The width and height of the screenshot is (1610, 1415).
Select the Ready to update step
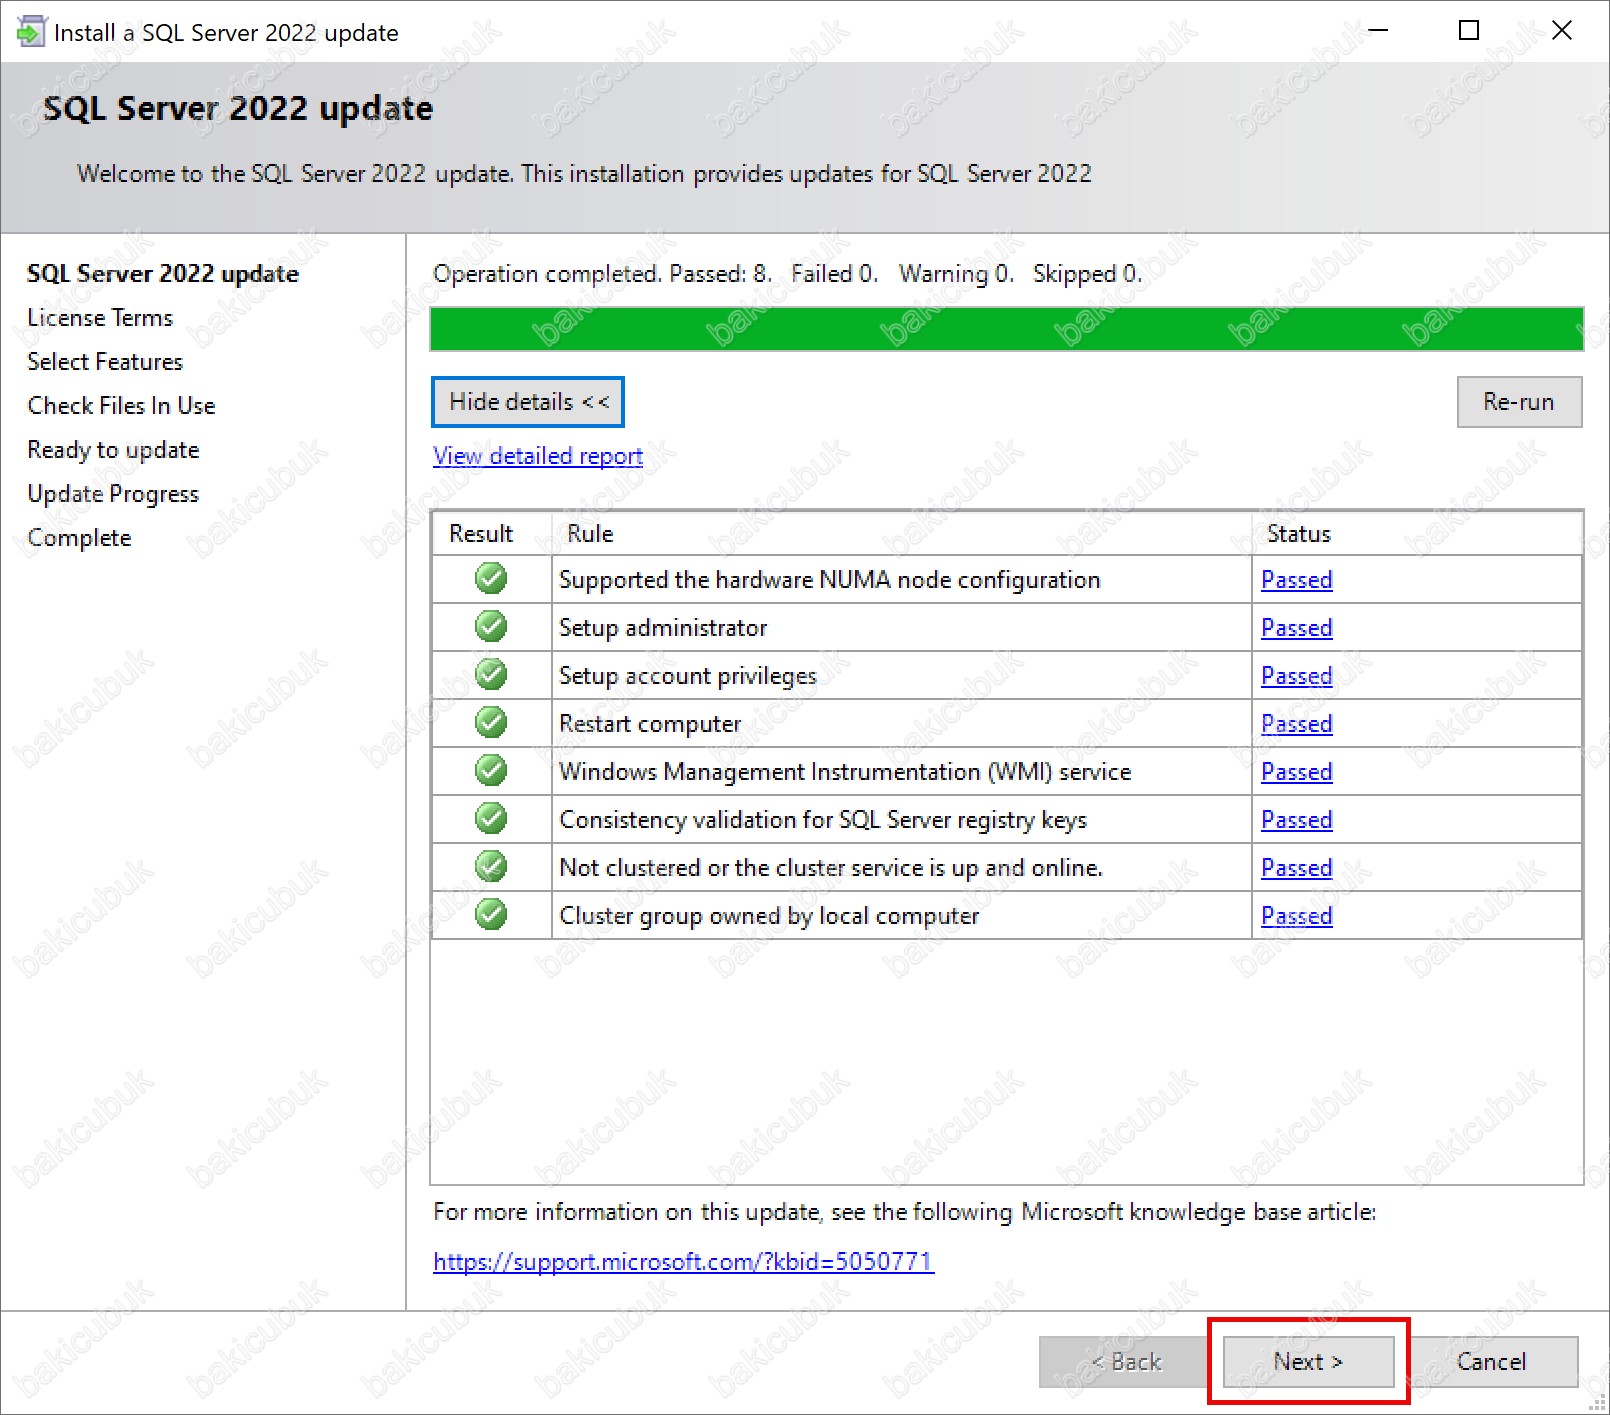pos(113,450)
